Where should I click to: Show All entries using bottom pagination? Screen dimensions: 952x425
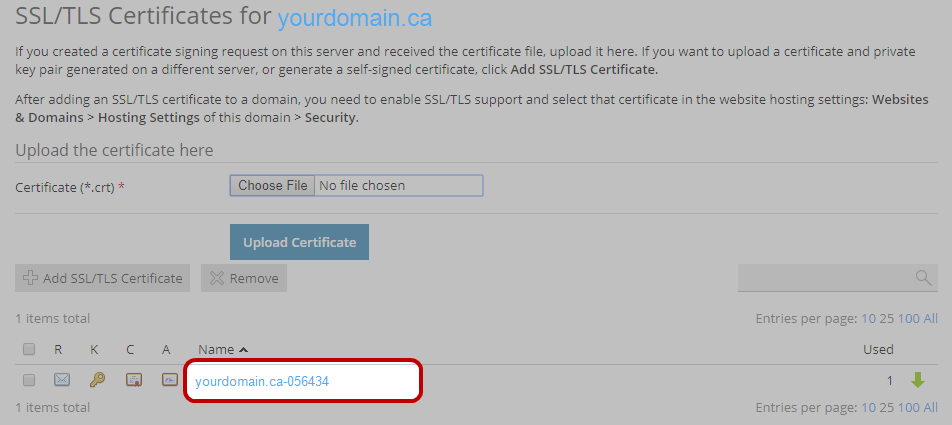click(930, 407)
